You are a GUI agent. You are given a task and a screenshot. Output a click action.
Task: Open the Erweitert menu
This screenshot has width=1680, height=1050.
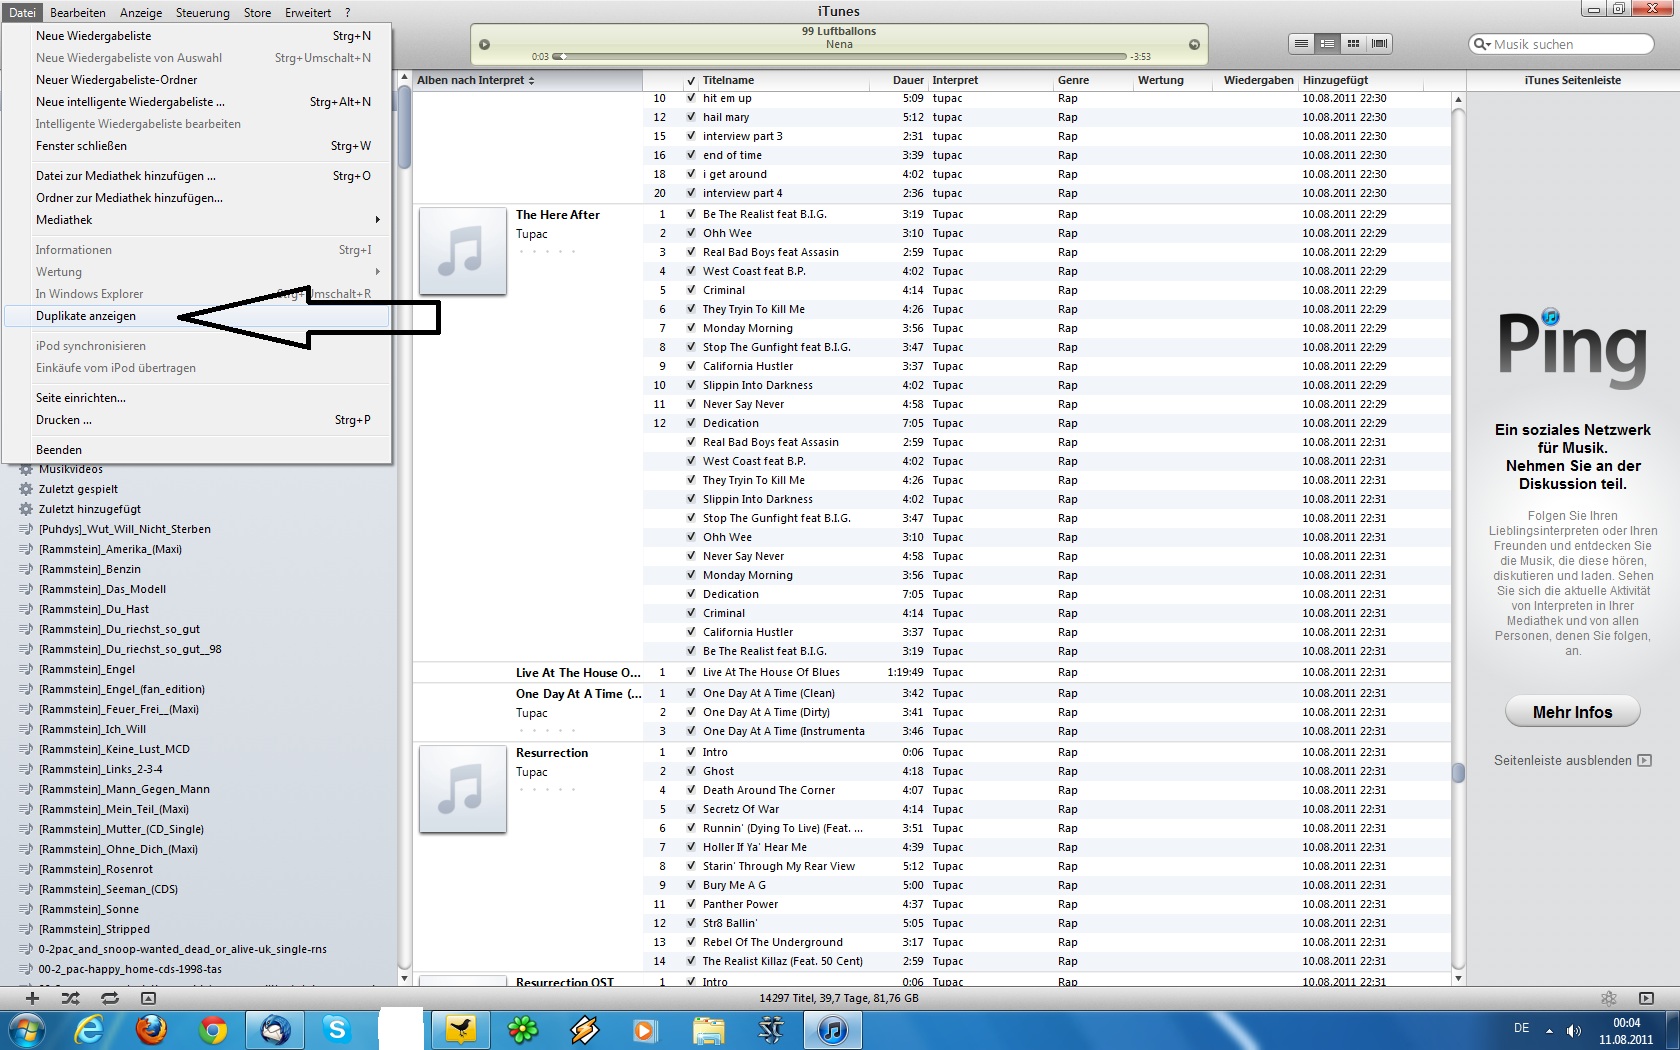click(x=308, y=13)
